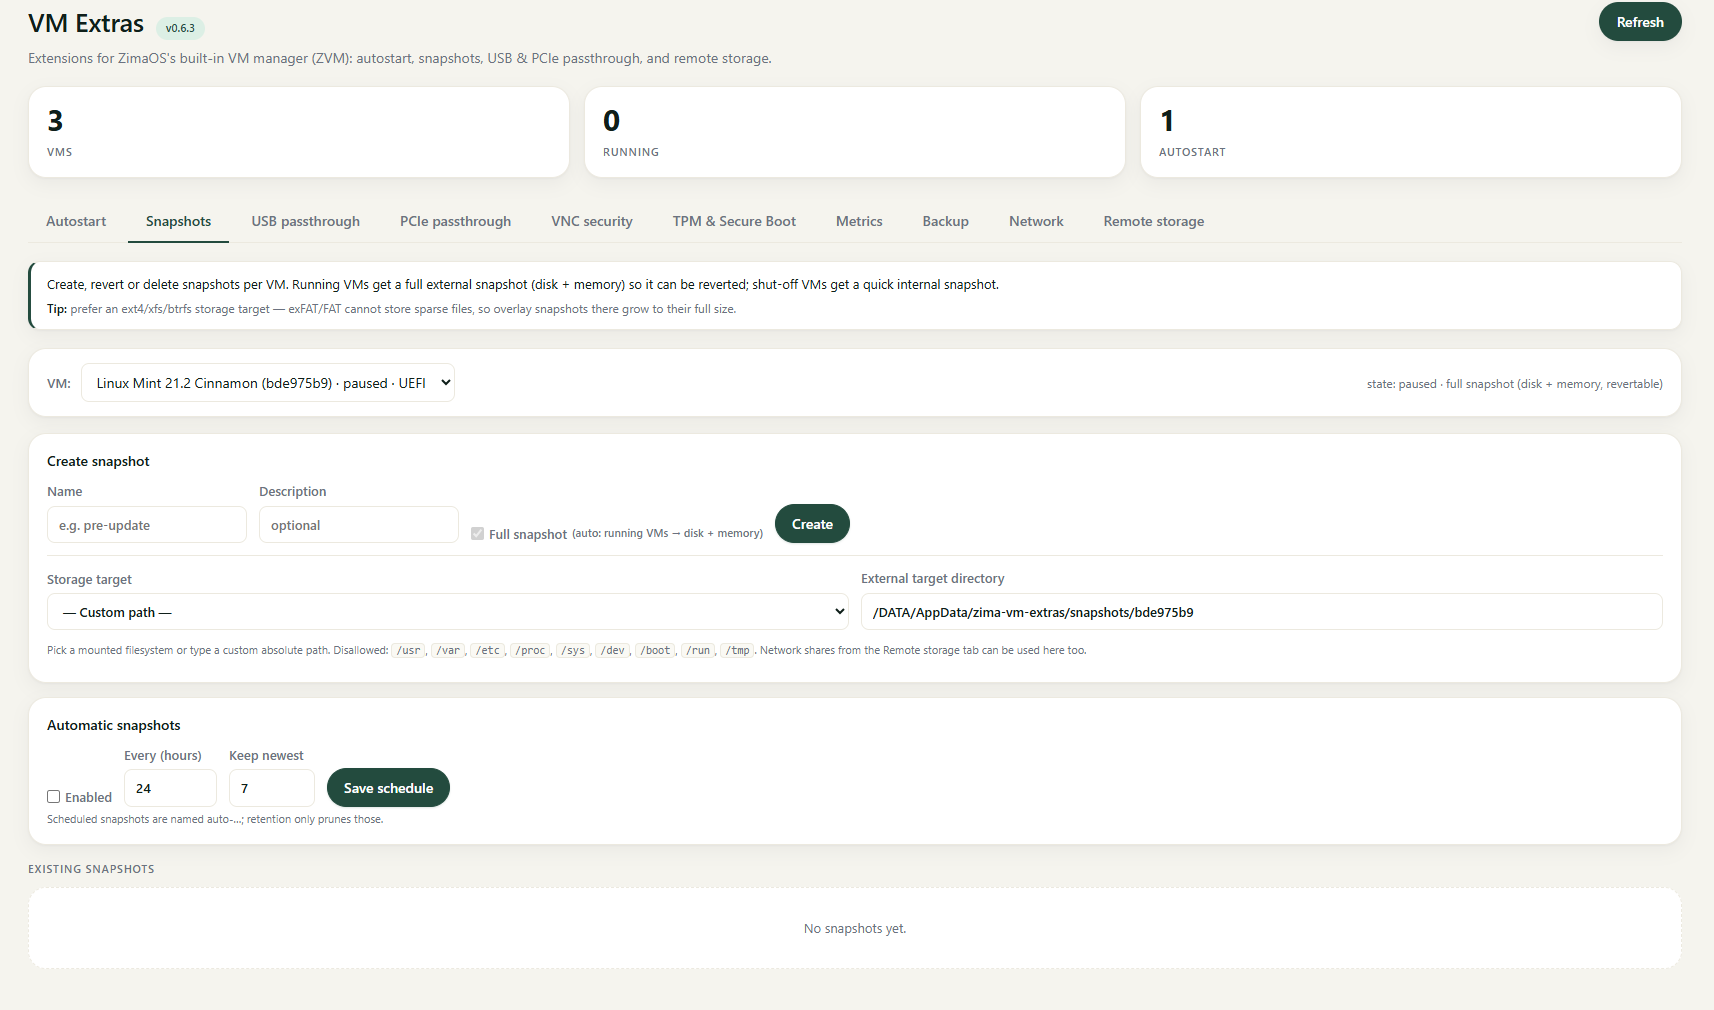Click the snapshot Description field
Screen dimensions: 1714x1010
[359, 525]
